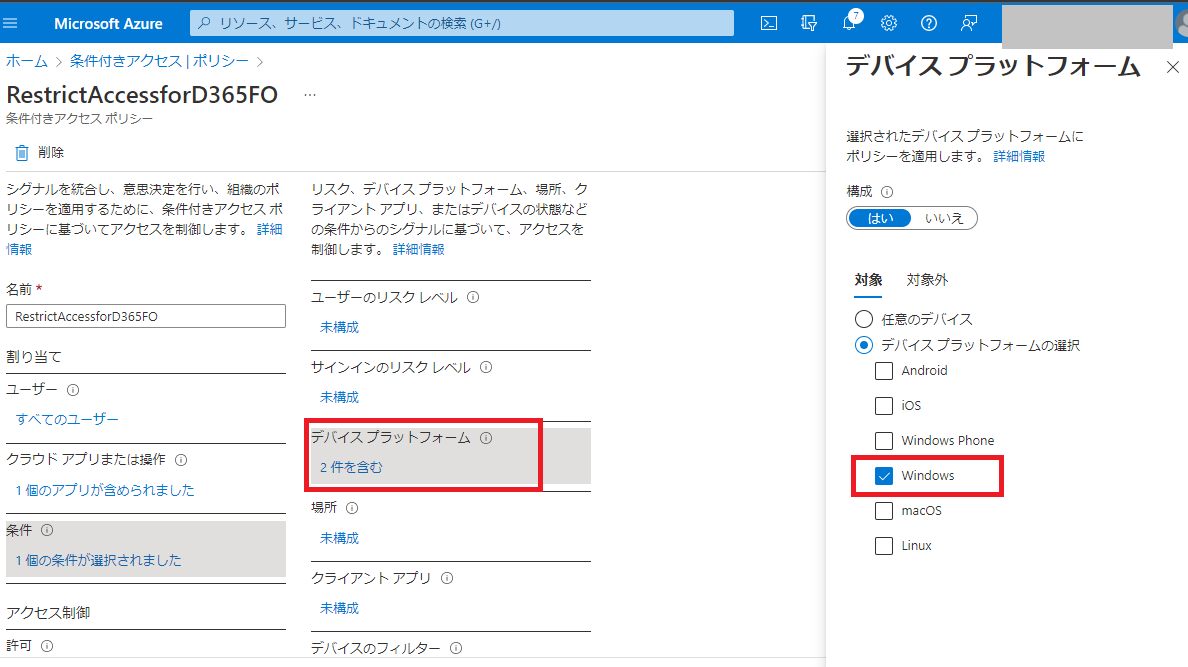Screen dimensions: 1188x667
Task: Show info icon next to 場所
Action: 352,508
